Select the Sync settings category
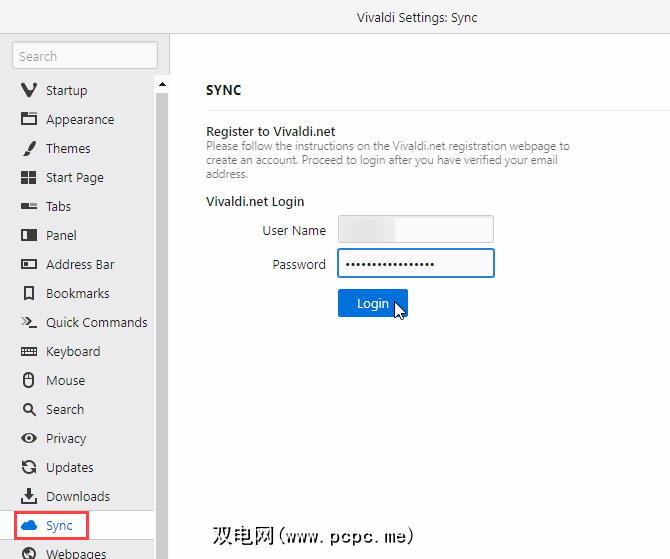This screenshot has width=670, height=559. click(x=77, y=525)
